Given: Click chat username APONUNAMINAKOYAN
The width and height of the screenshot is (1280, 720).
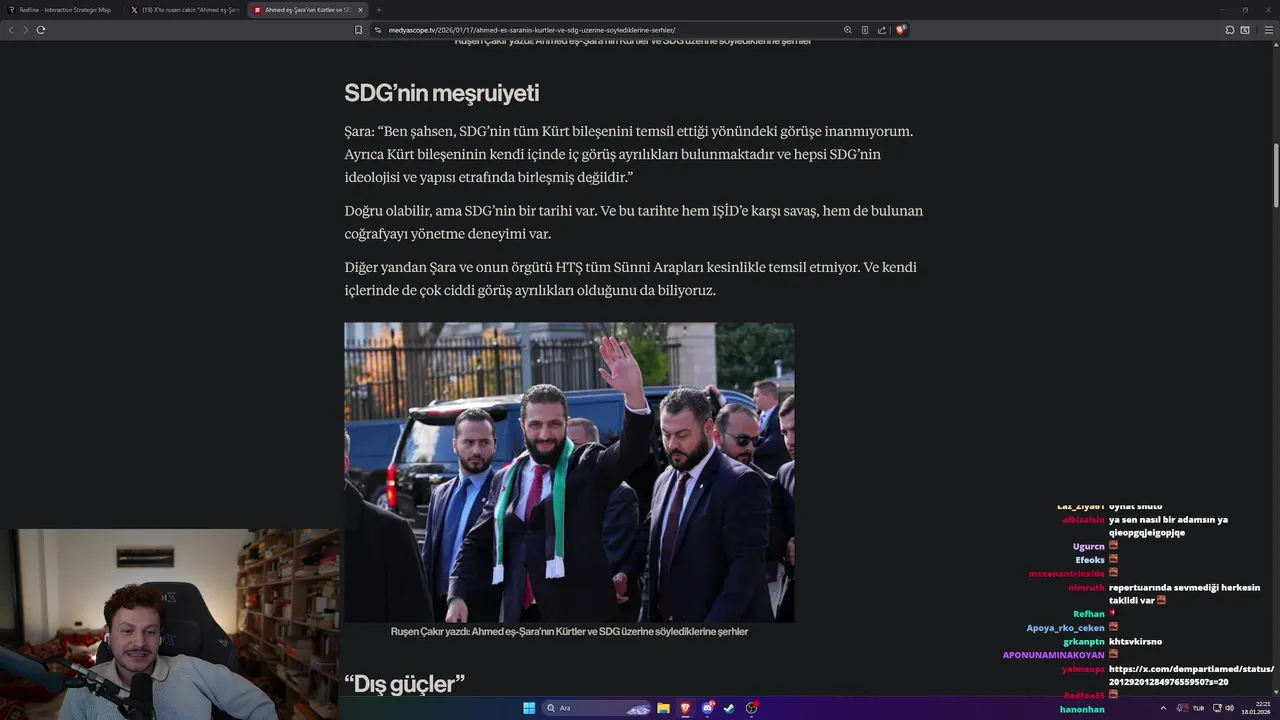Looking at the screenshot, I should tap(1054, 655).
